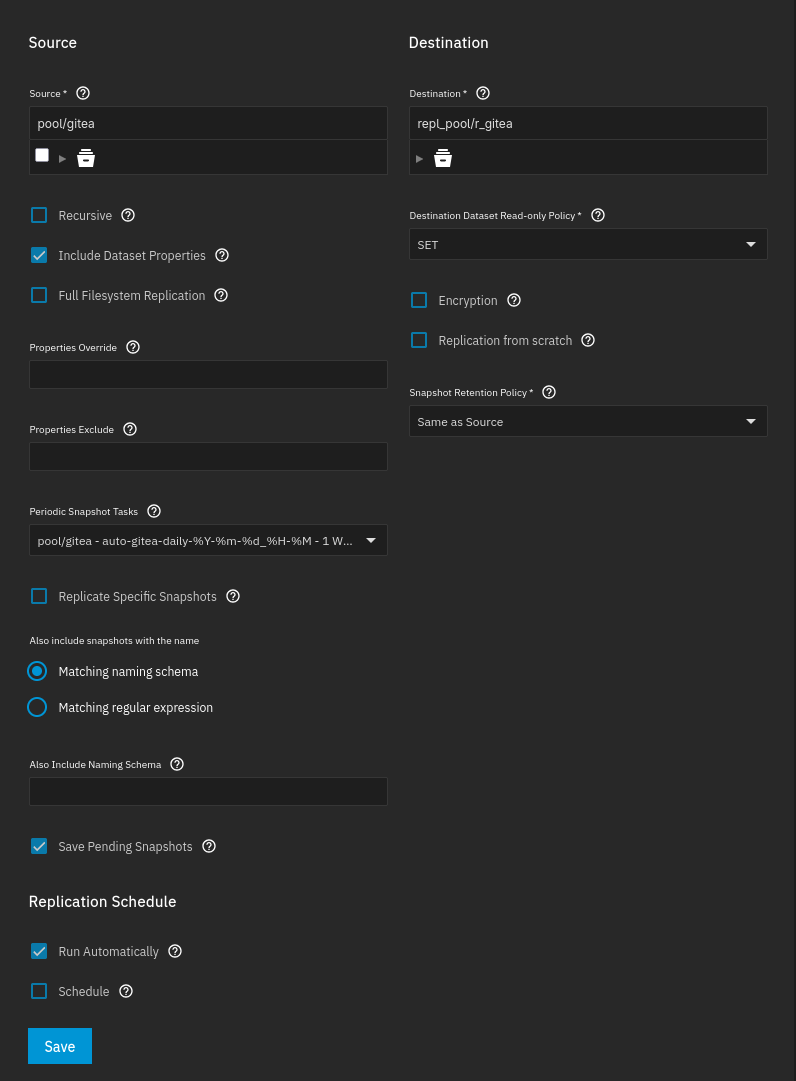Show help for Properties Override

coord(133,347)
